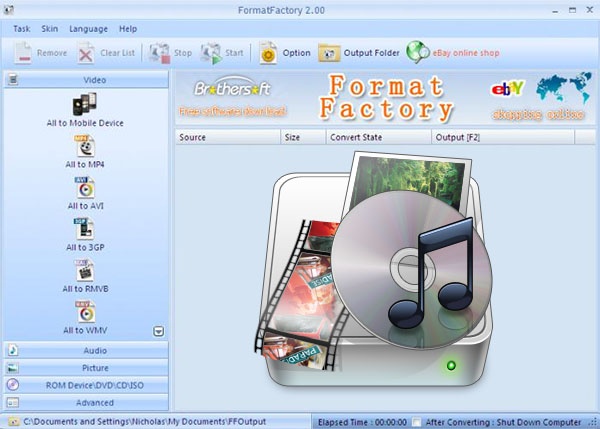Click the Source column header
The image size is (600, 429).
point(228,137)
